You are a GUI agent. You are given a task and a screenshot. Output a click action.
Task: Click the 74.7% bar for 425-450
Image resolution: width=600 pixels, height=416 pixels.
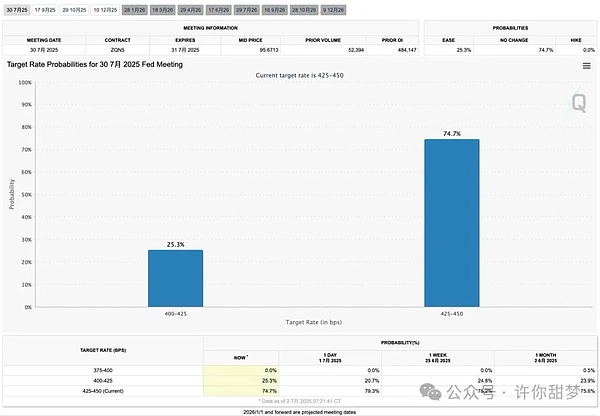pos(451,222)
